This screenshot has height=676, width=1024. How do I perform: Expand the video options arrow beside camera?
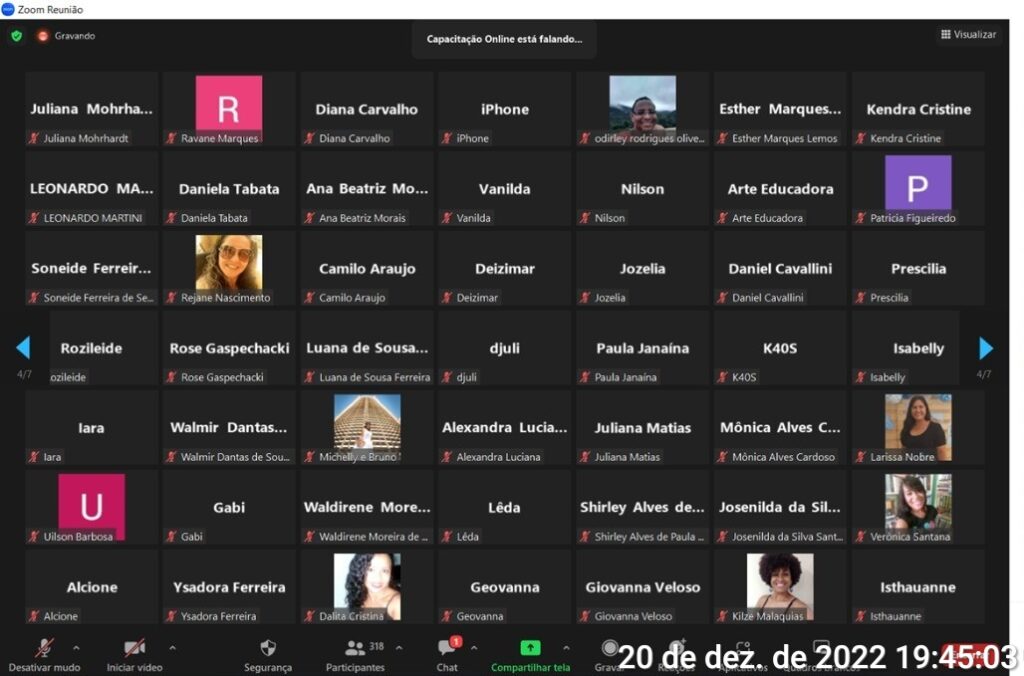[x=172, y=648]
